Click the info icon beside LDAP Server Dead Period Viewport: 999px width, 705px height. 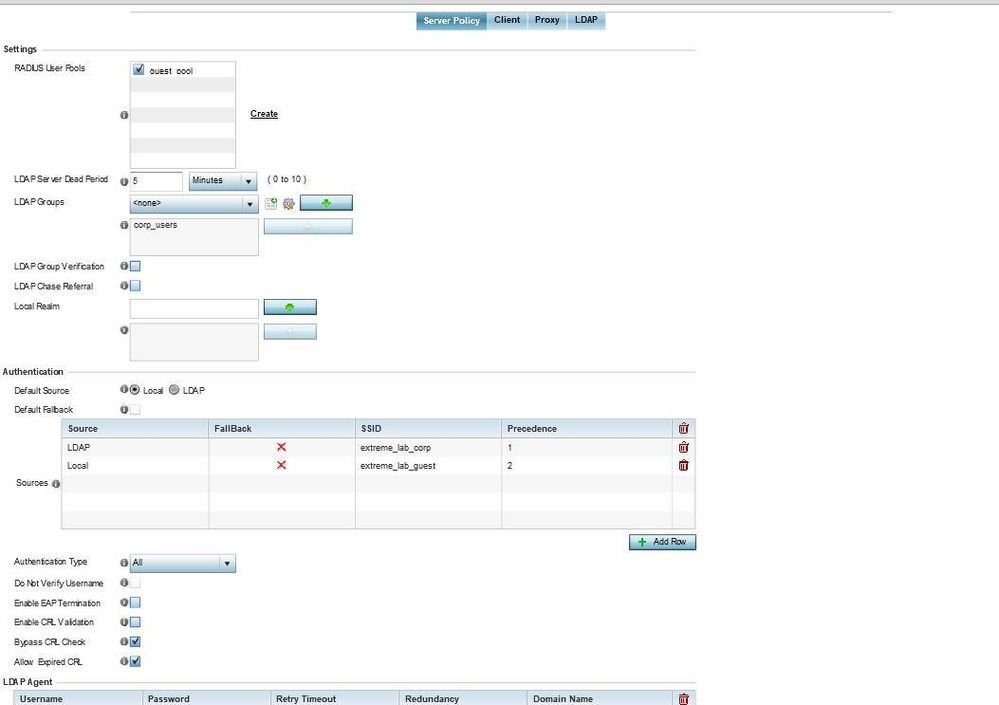click(x=124, y=181)
